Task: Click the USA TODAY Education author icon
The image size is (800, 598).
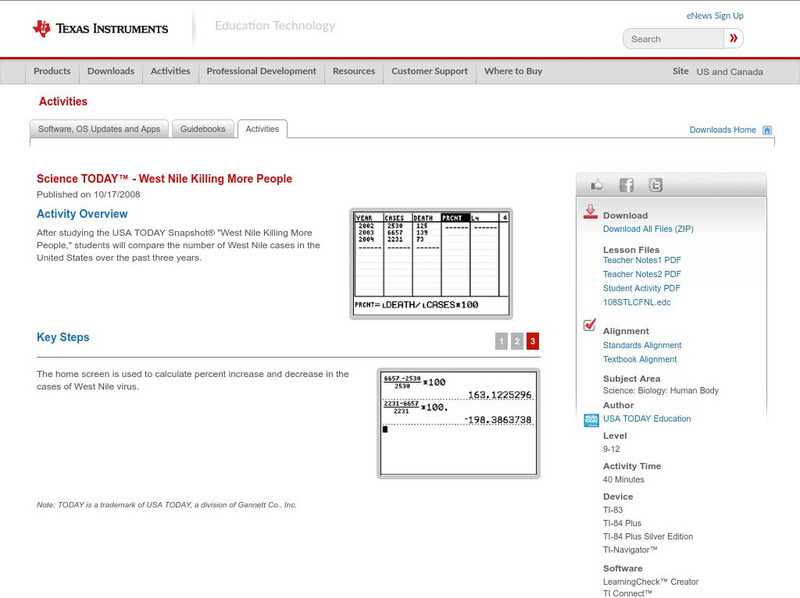Action: 591,418
